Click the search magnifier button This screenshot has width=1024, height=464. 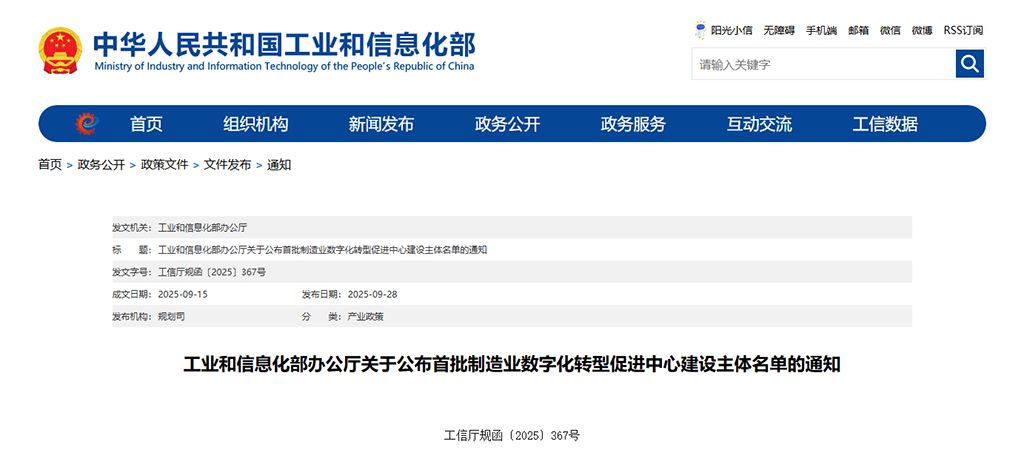point(969,65)
